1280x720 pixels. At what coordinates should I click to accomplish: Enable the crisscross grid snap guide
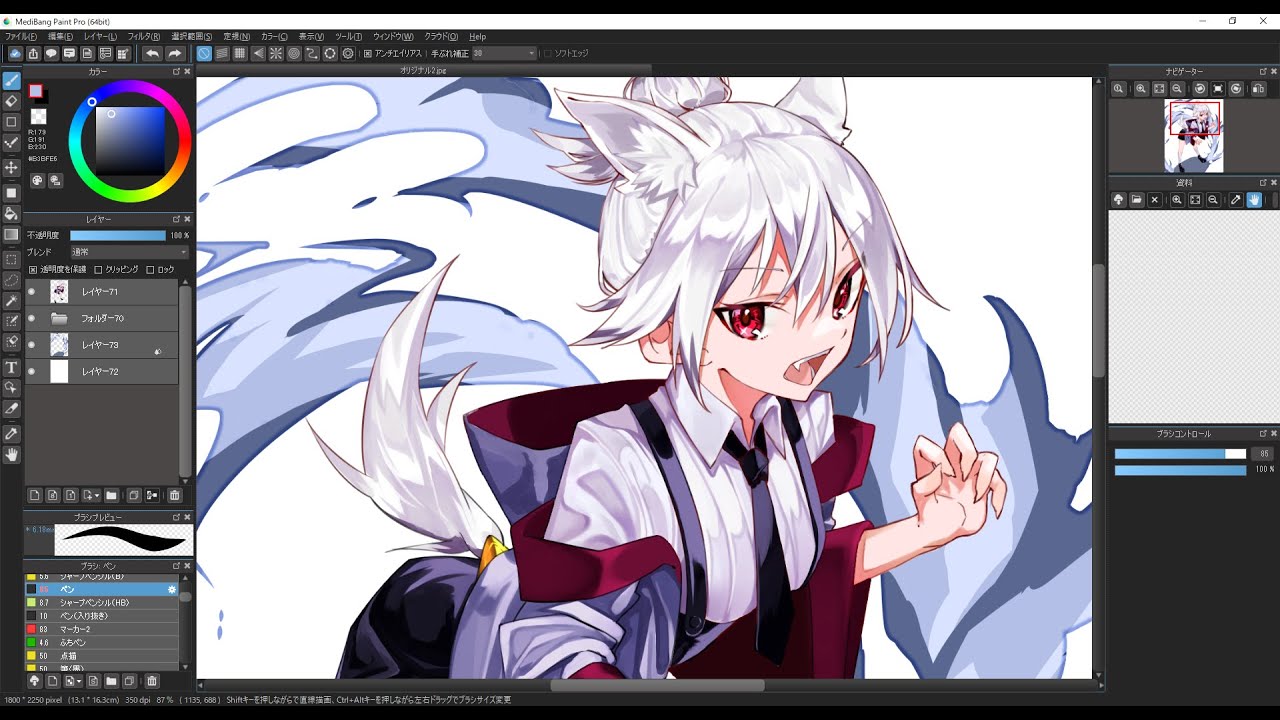(x=240, y=53)
